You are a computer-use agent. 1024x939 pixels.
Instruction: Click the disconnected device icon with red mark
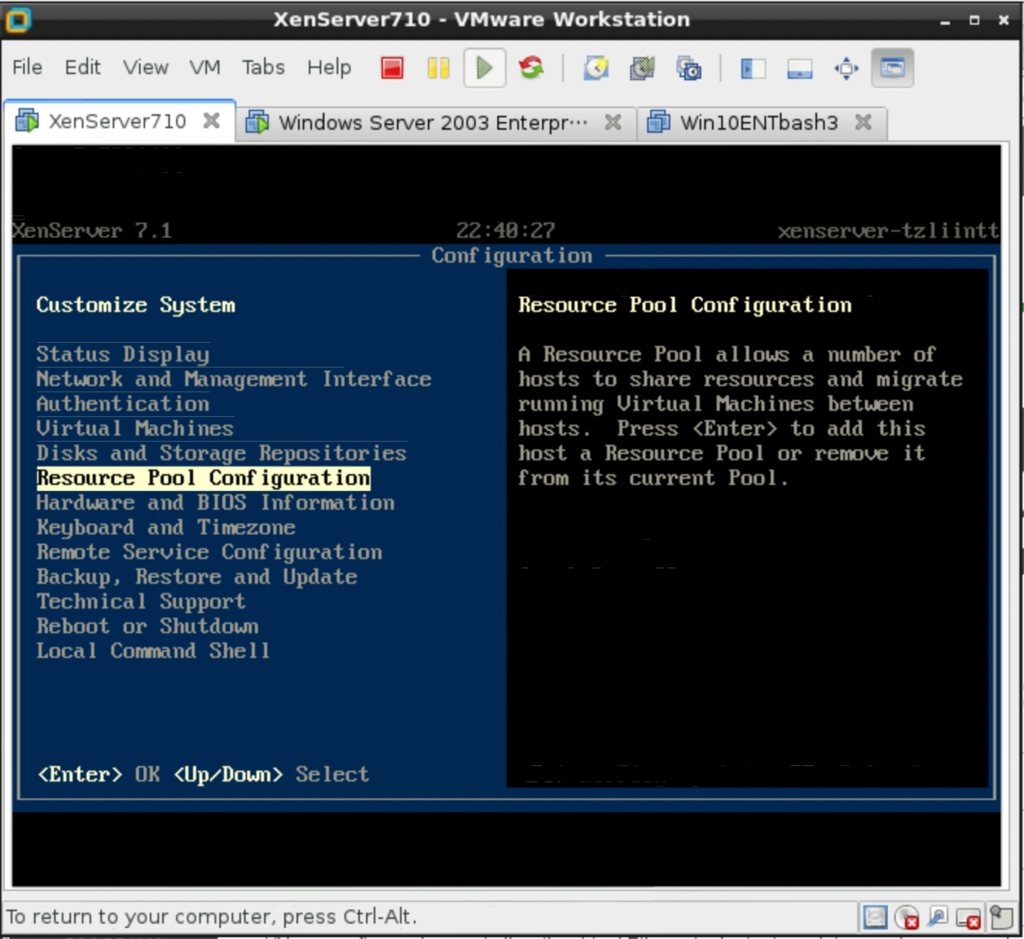[968, 917]
